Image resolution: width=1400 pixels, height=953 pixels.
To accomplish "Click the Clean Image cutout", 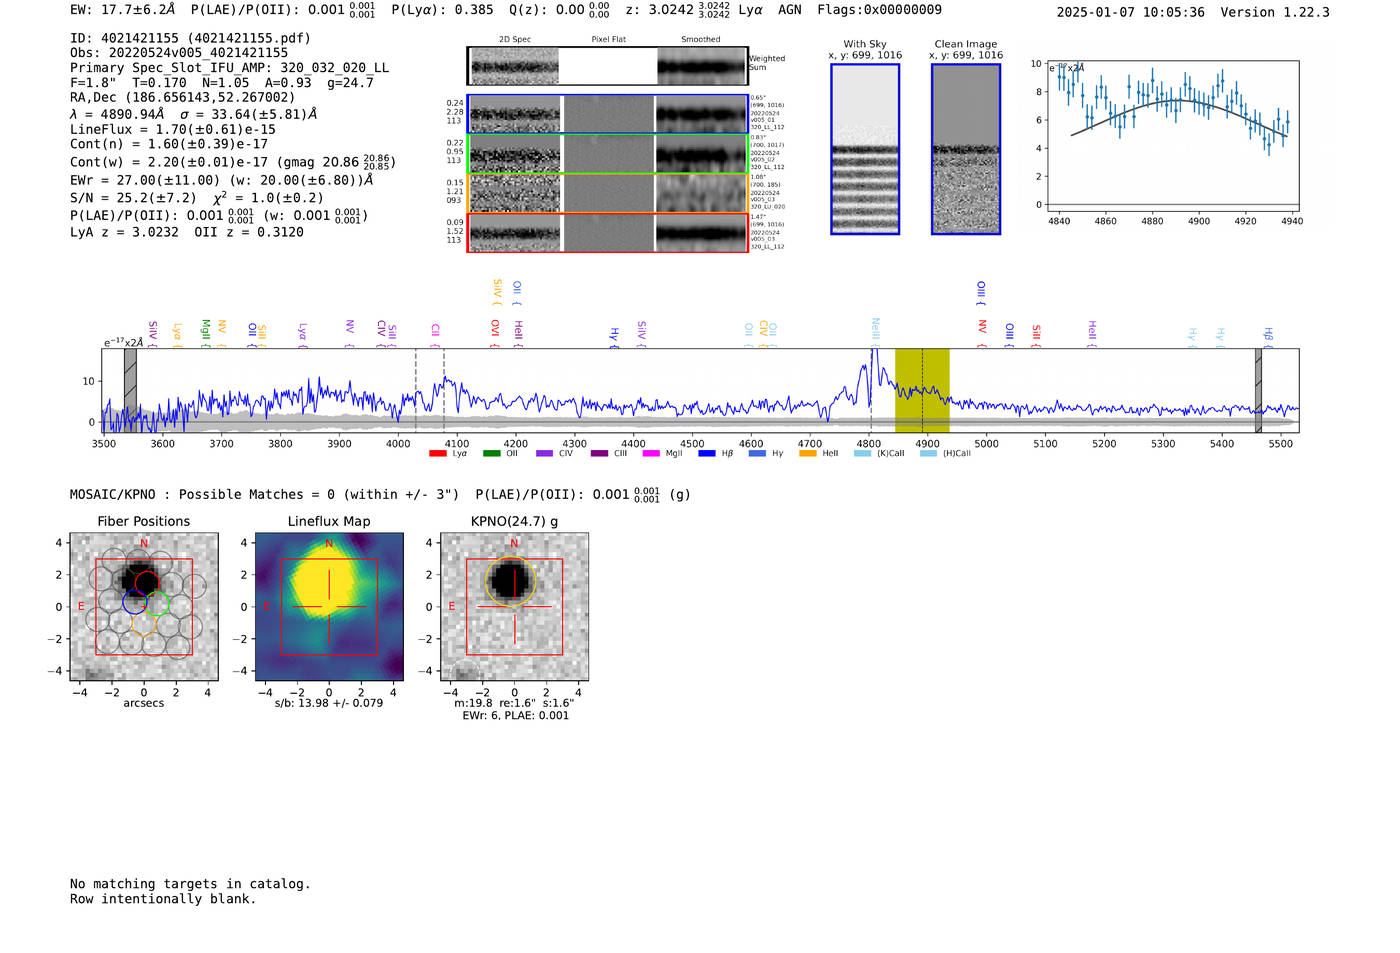I will (965, 149).
